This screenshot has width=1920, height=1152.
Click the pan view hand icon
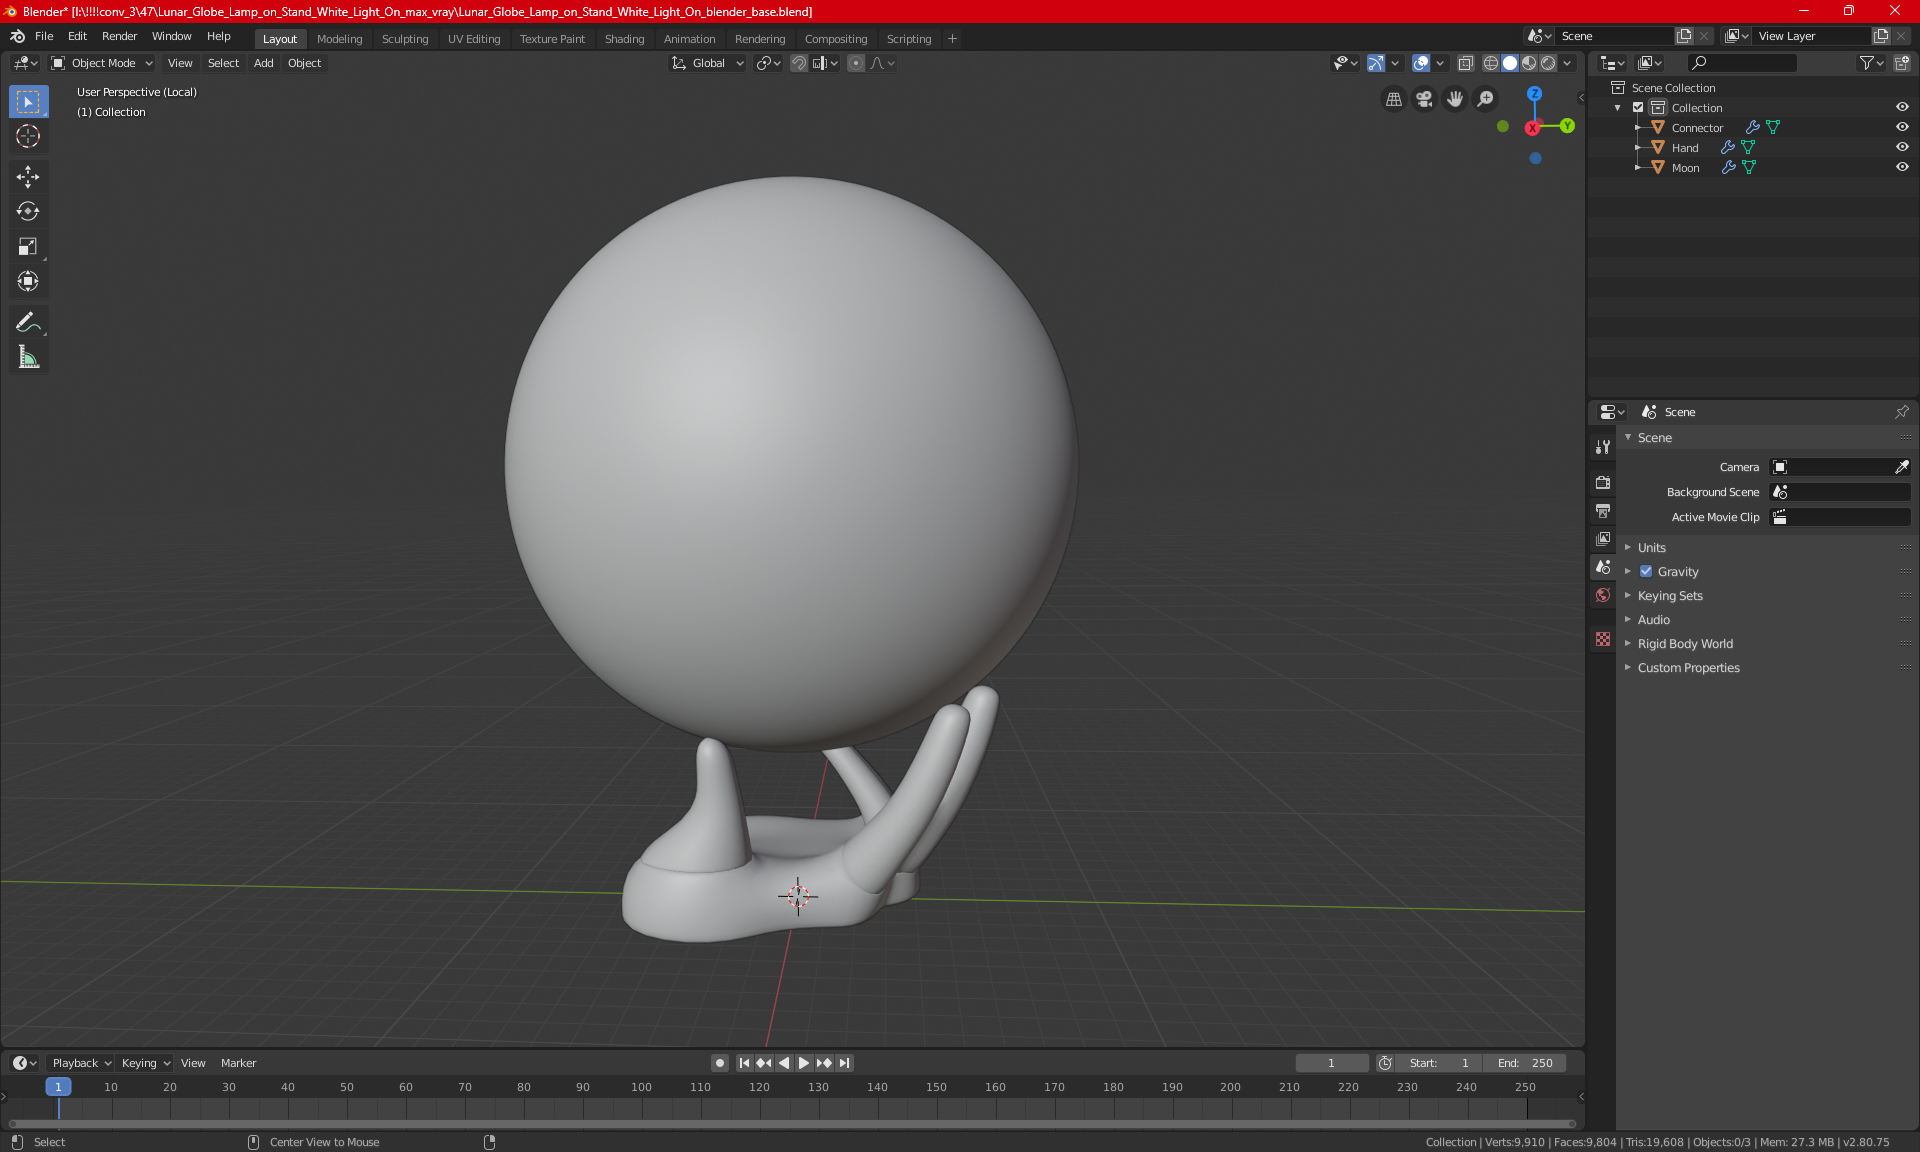(1455, 99)
